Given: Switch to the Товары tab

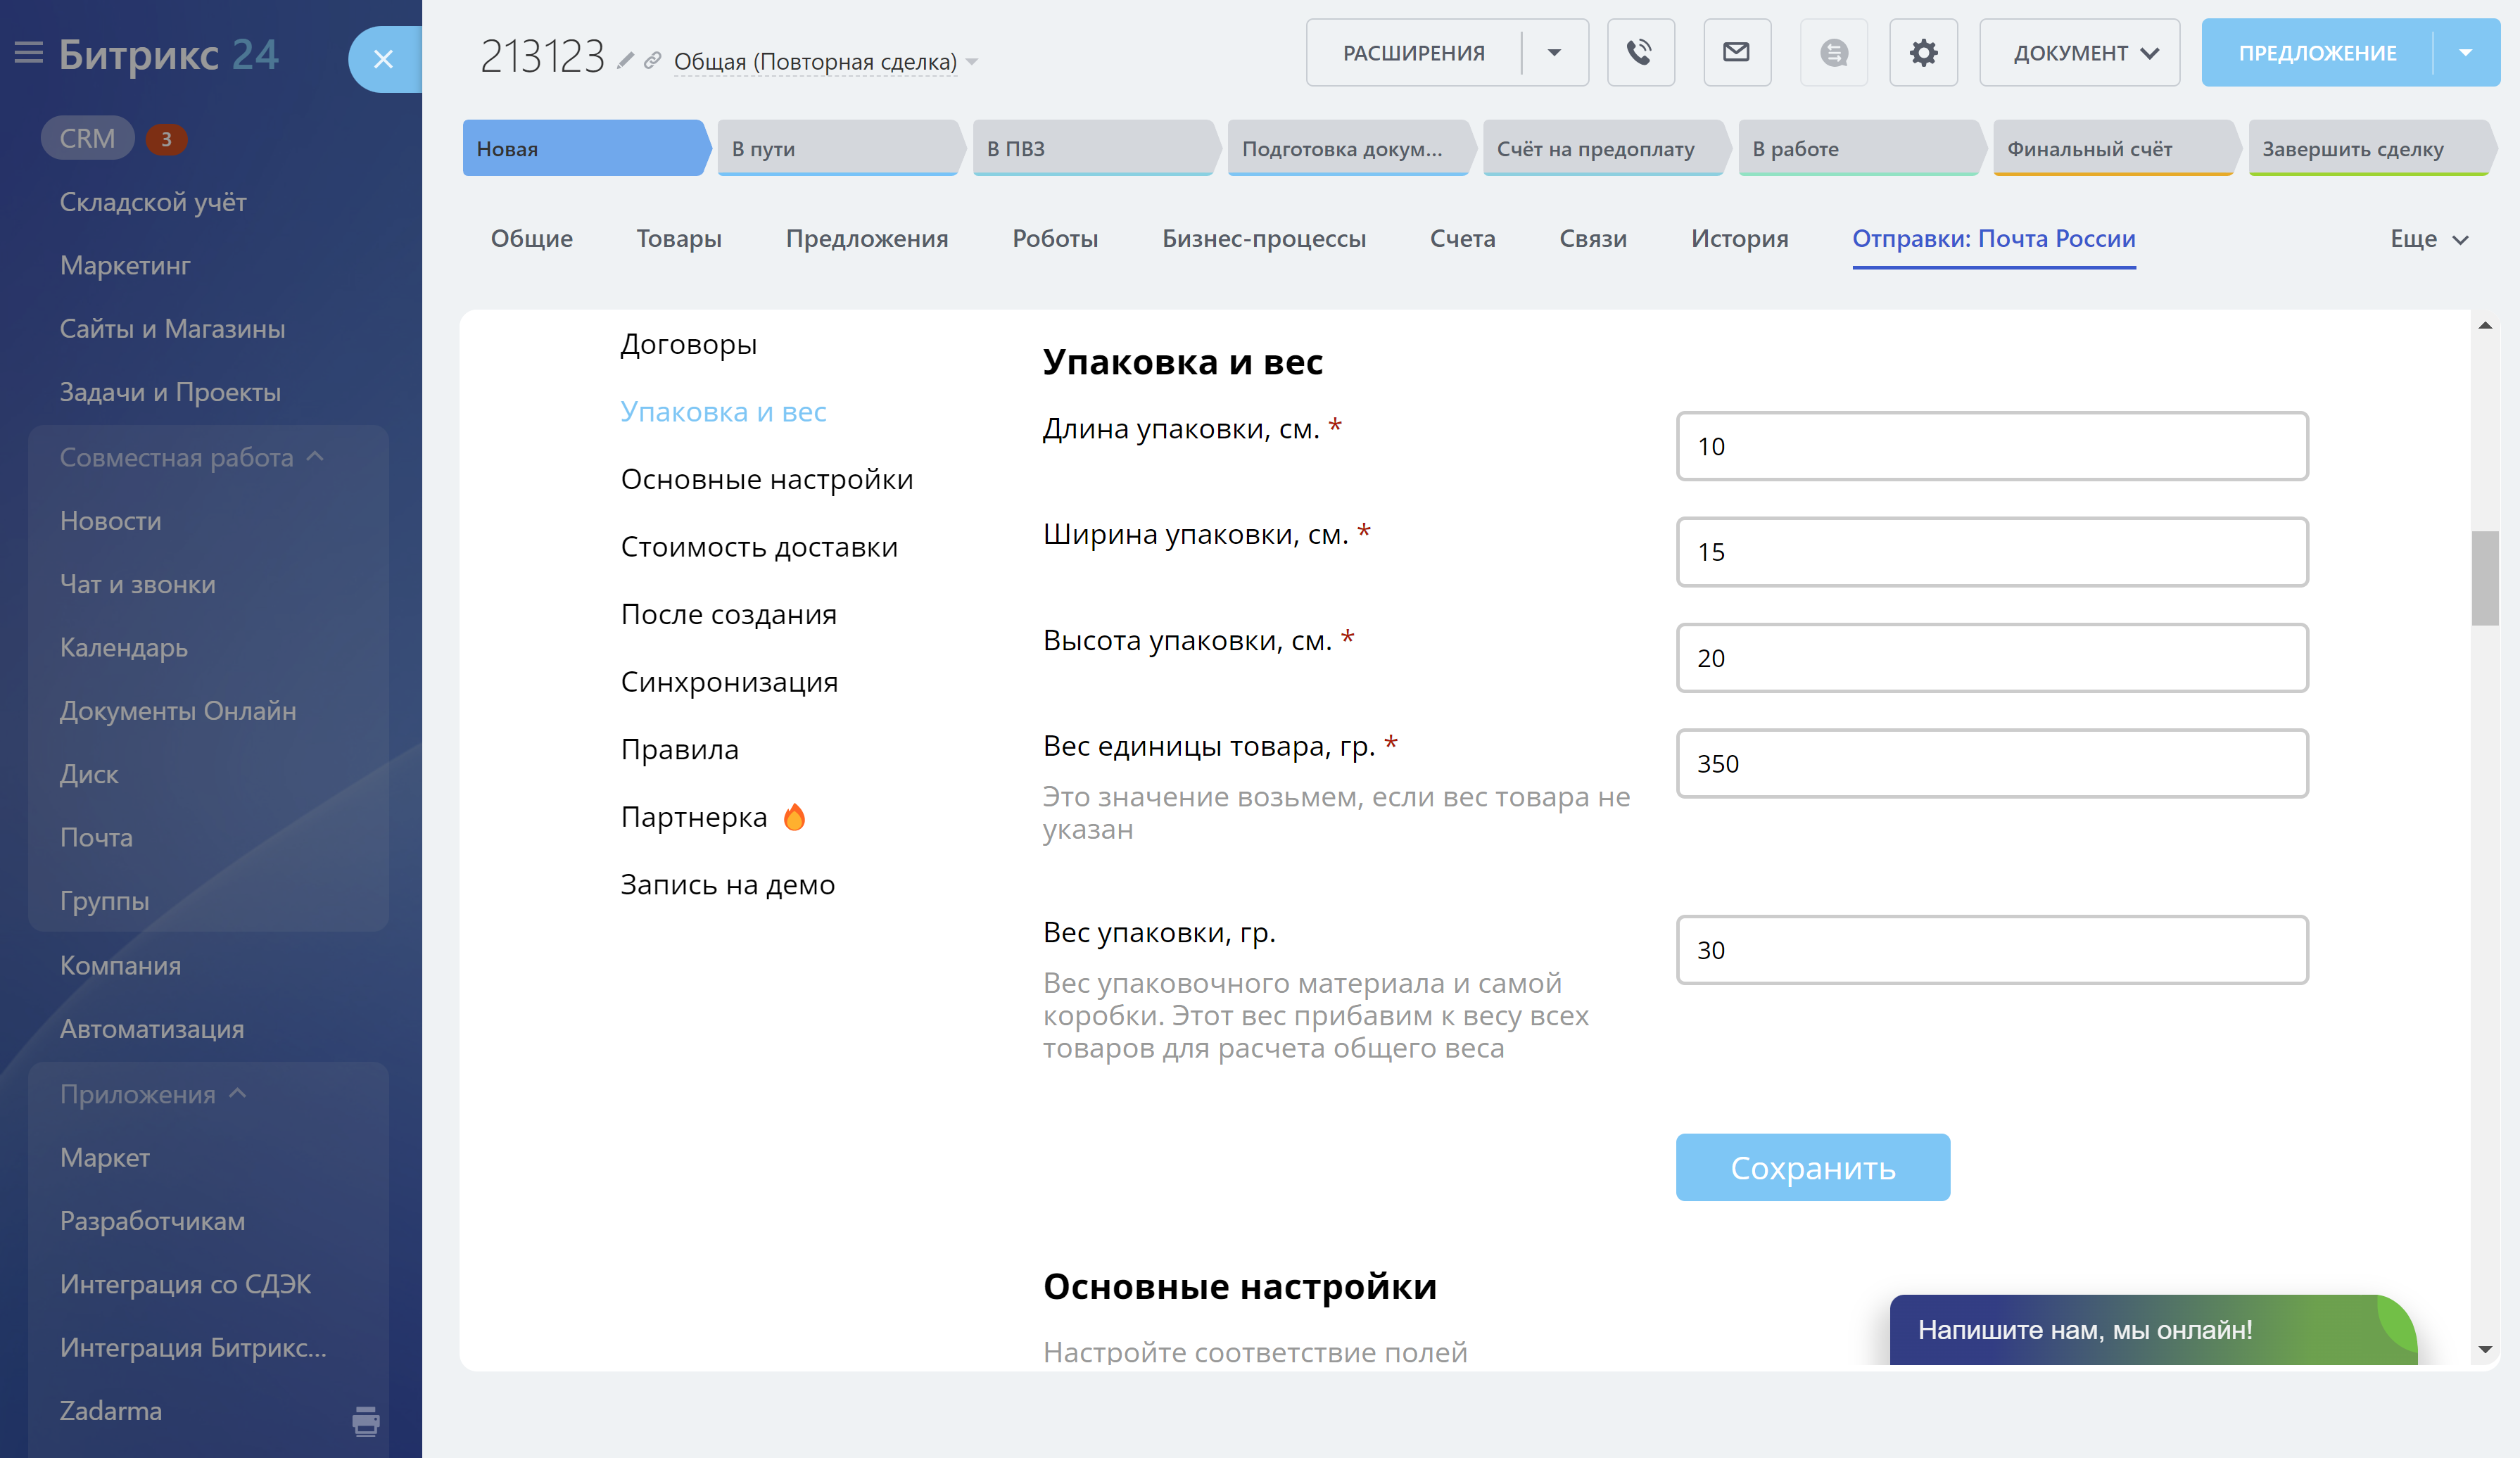Looking at the screenshot, I should [679, 239].
